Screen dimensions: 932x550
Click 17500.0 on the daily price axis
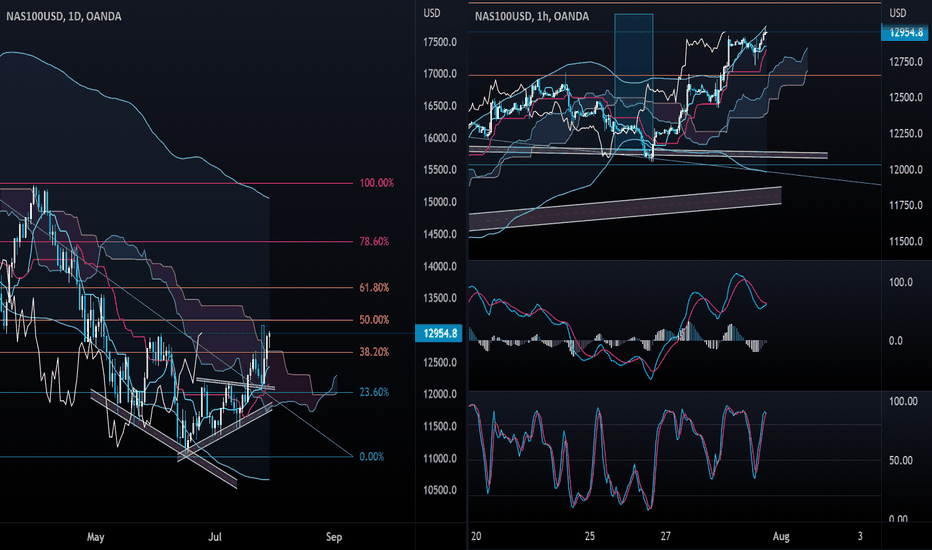click(440, 42)
